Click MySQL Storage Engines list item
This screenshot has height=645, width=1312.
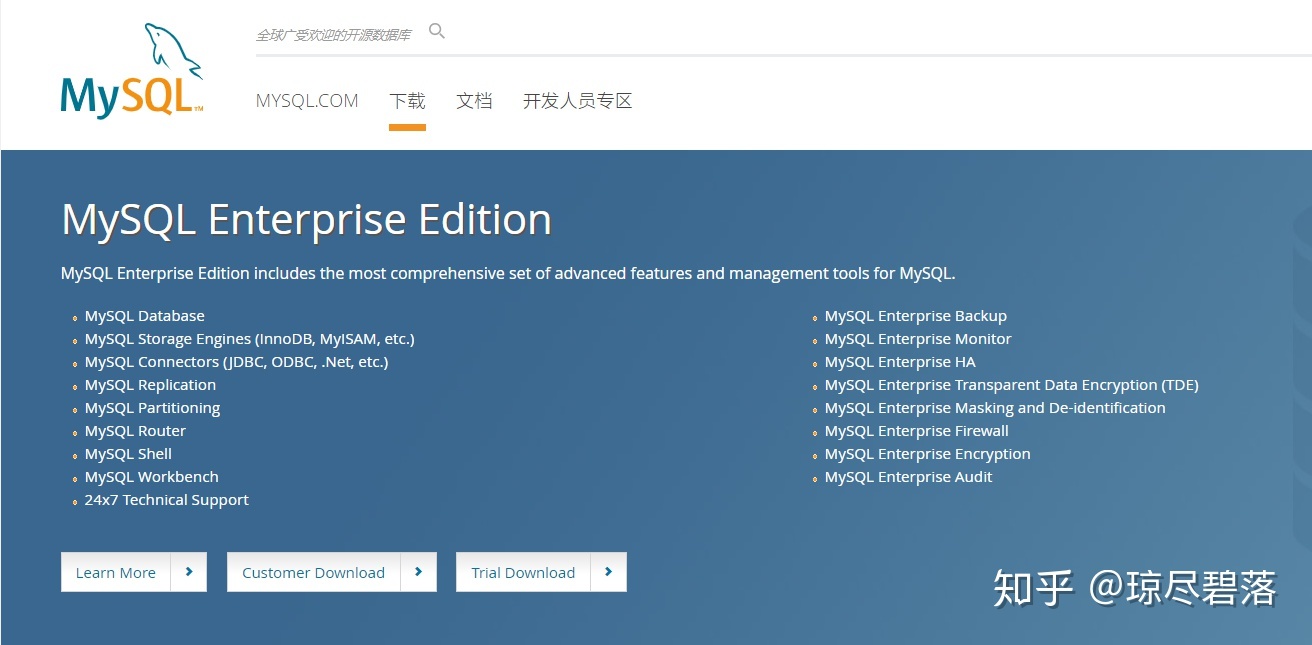click(x=250, y=339)
